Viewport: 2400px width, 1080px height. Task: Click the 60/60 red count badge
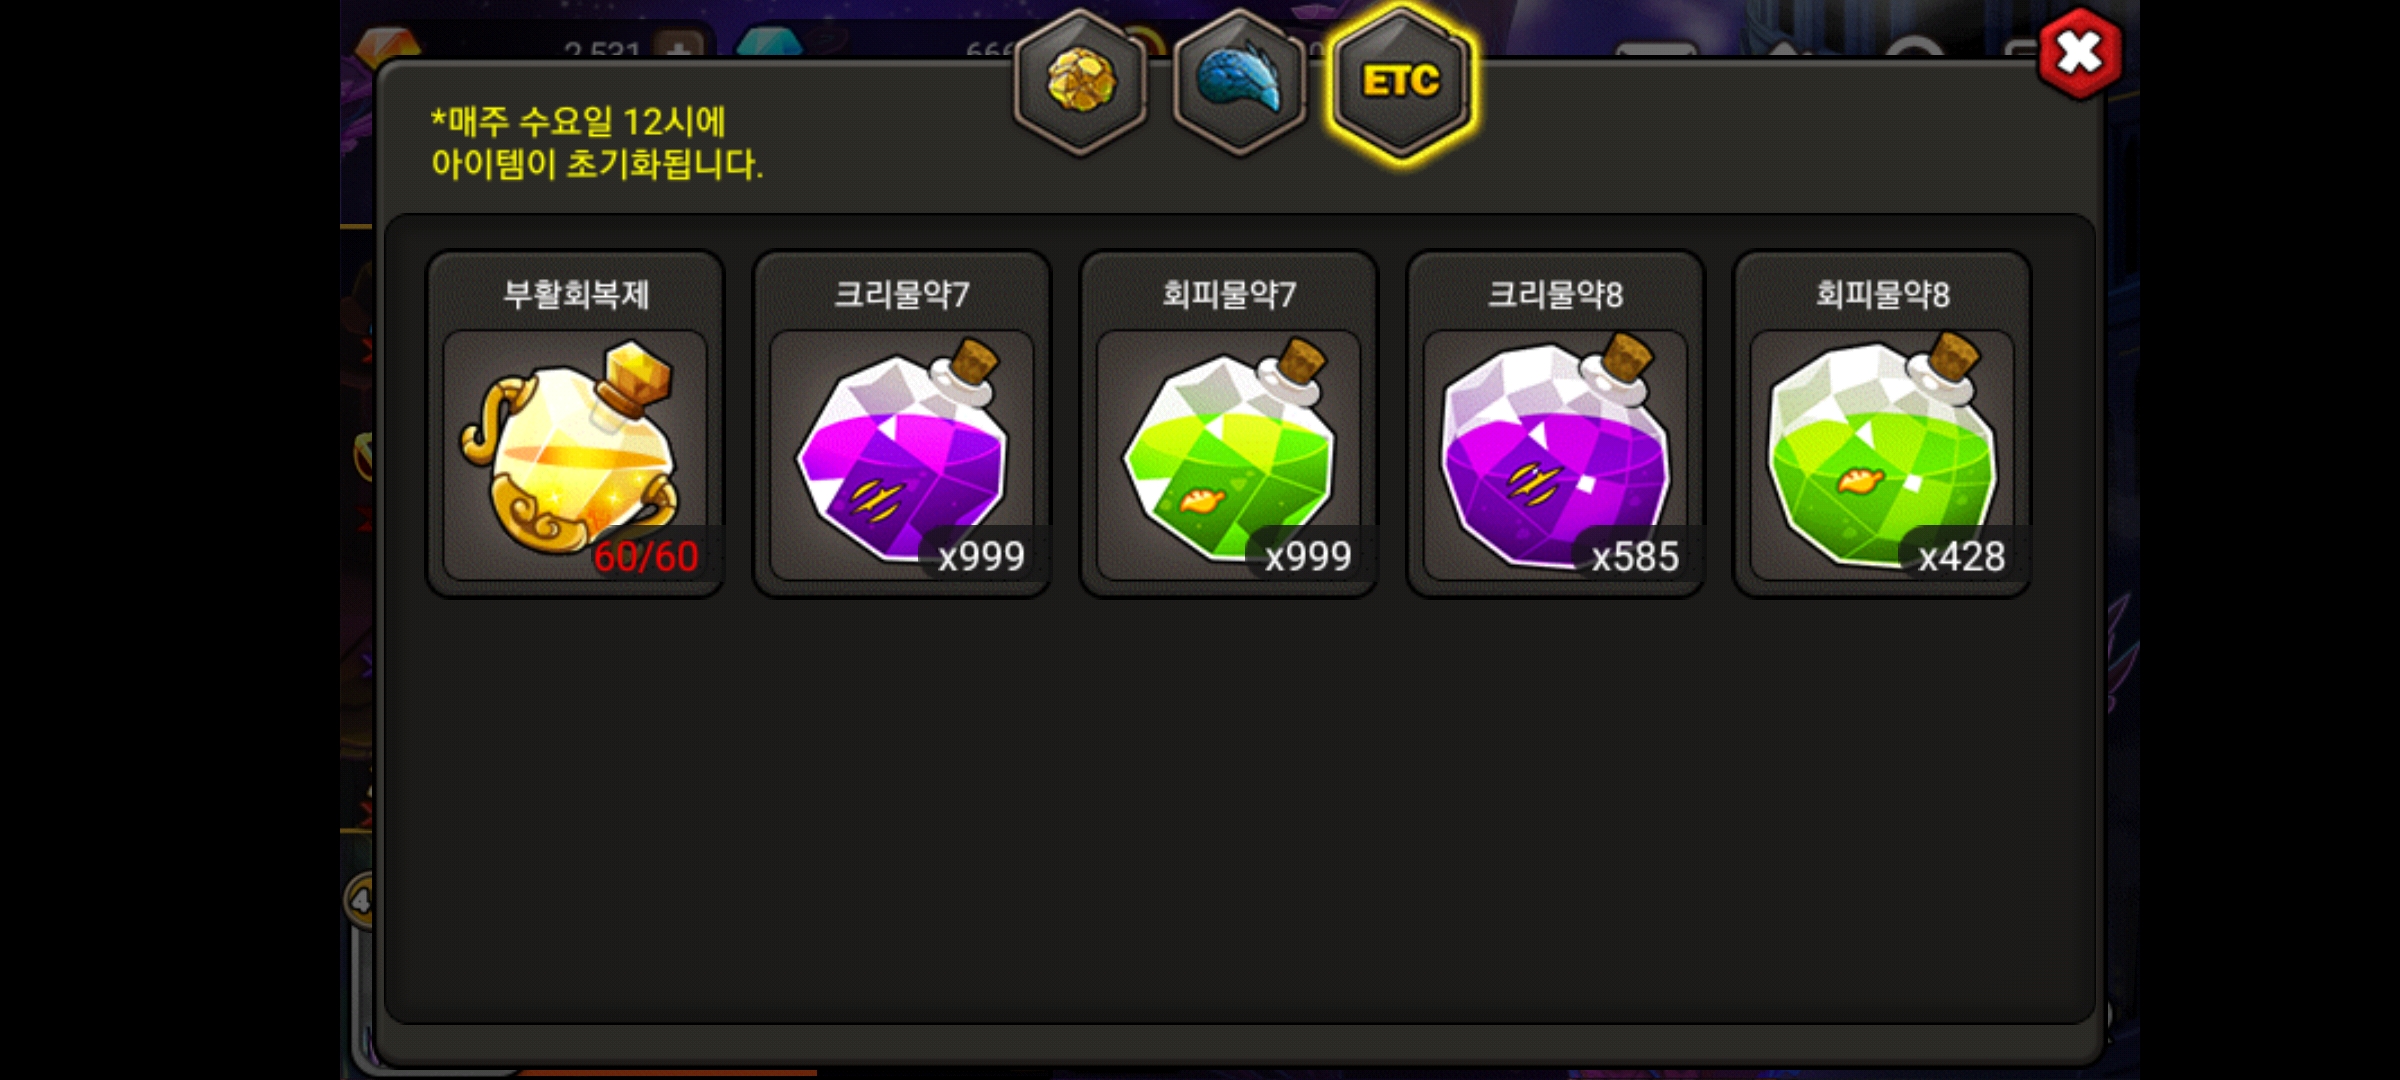646,556
